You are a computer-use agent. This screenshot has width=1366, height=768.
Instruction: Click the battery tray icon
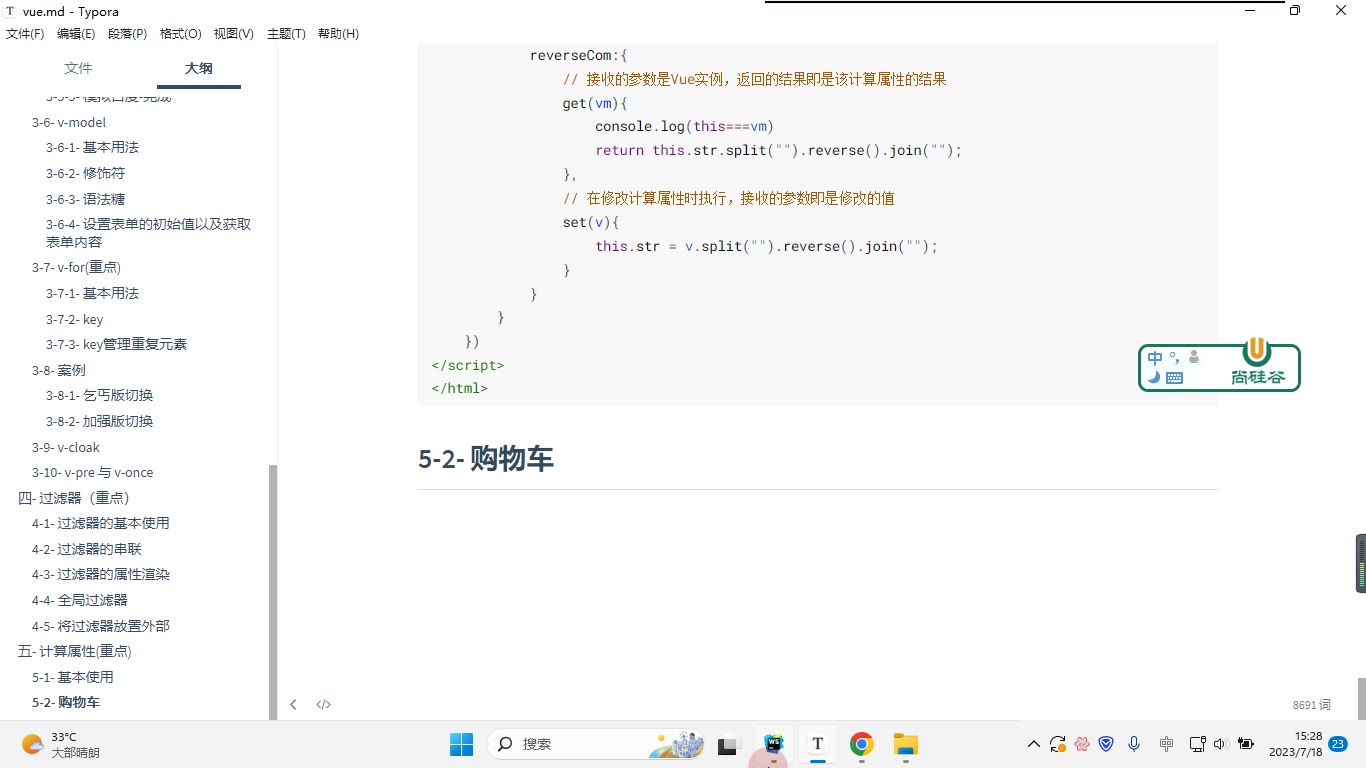tap(1246, 744)
